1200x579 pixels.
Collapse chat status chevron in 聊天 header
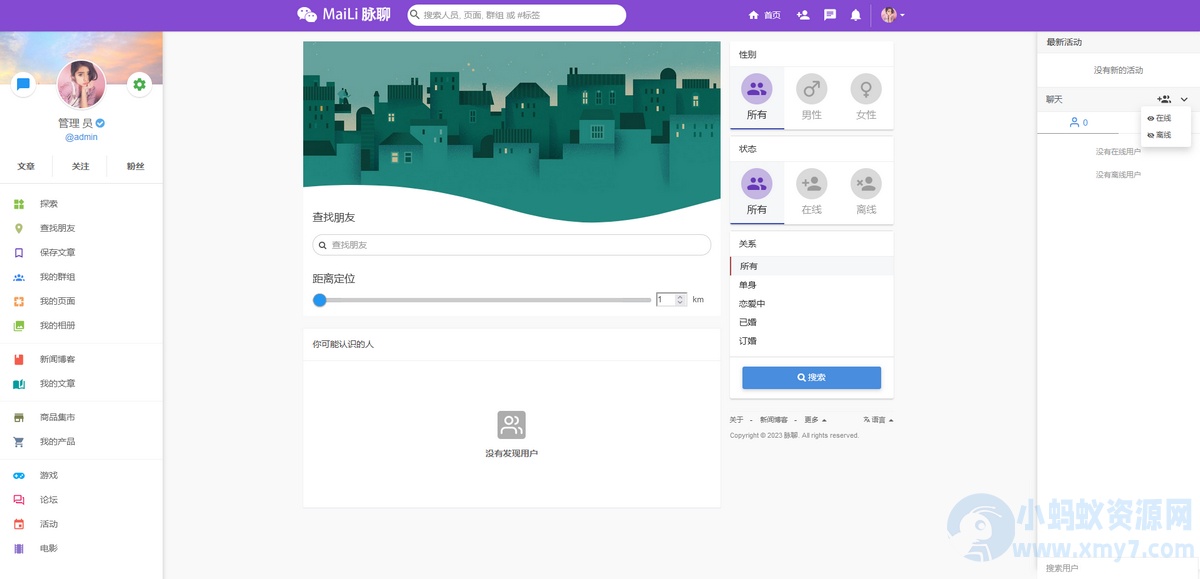click(x=1184, y=99)
